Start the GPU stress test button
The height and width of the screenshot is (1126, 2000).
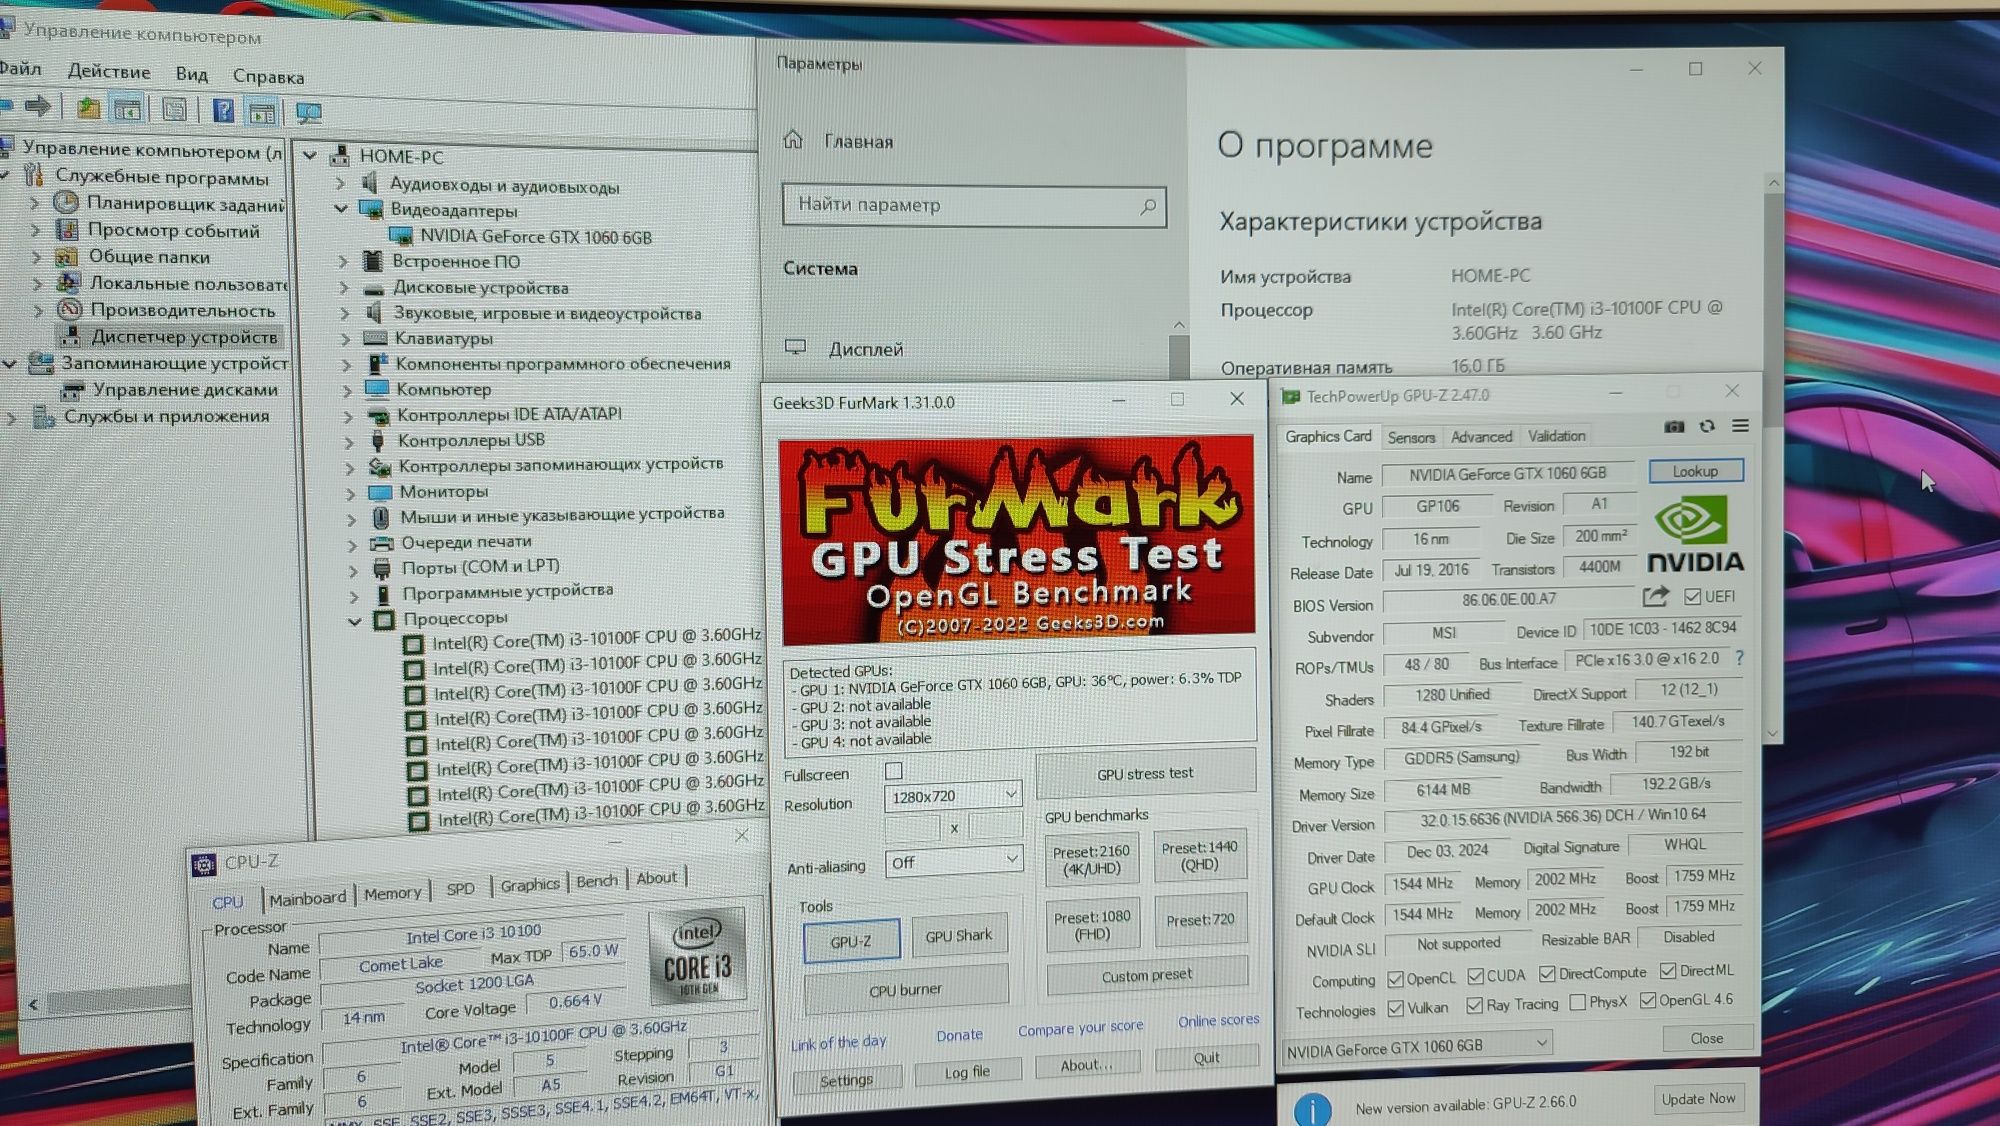pos(1145,773)
